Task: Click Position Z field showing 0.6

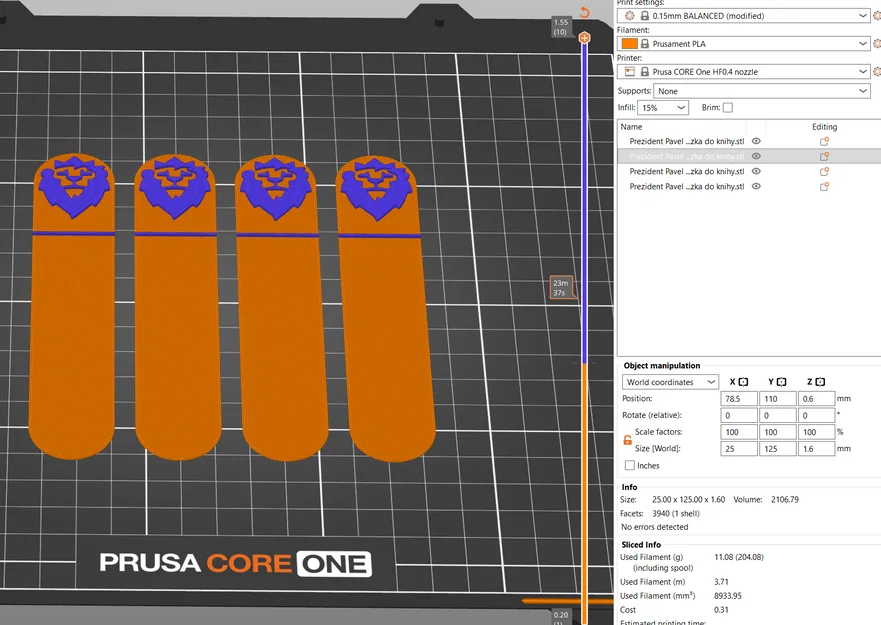Action: pos(816,398)
